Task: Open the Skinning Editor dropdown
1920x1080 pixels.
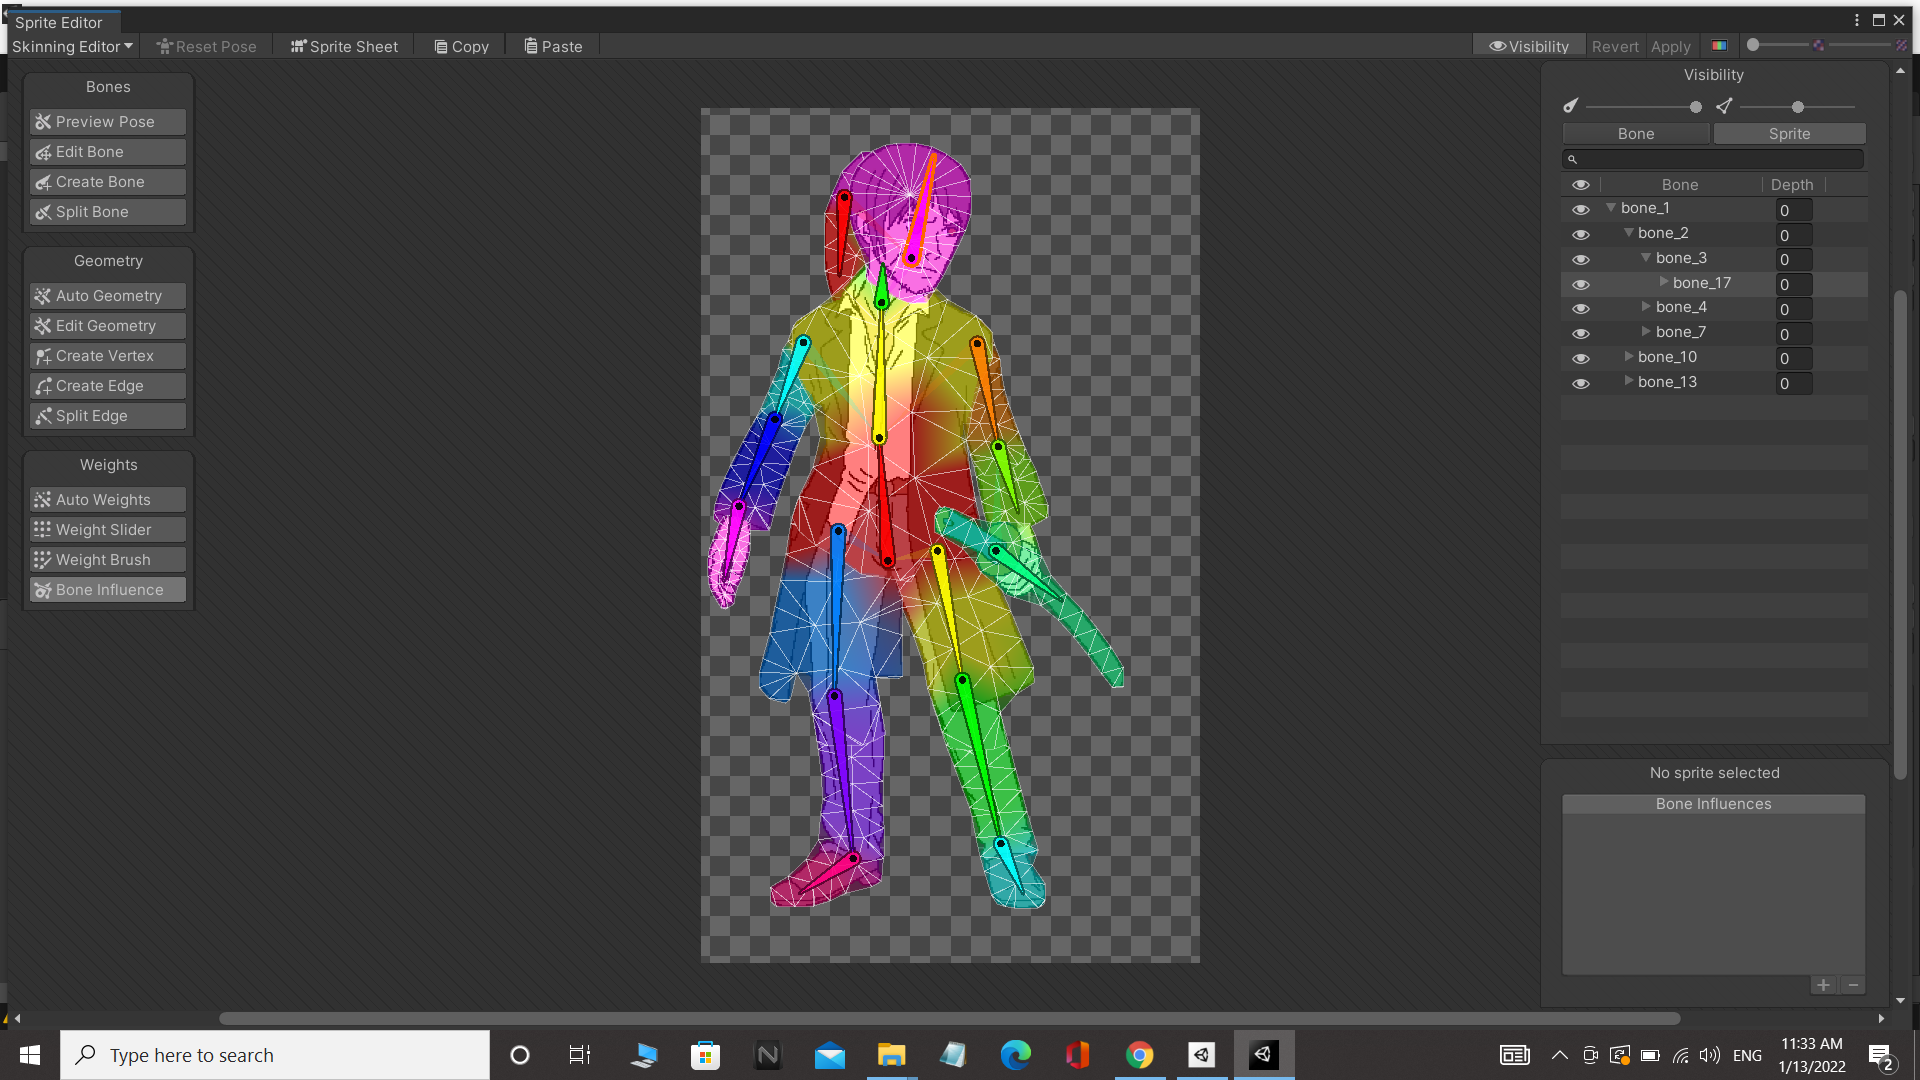Action: 72,46
